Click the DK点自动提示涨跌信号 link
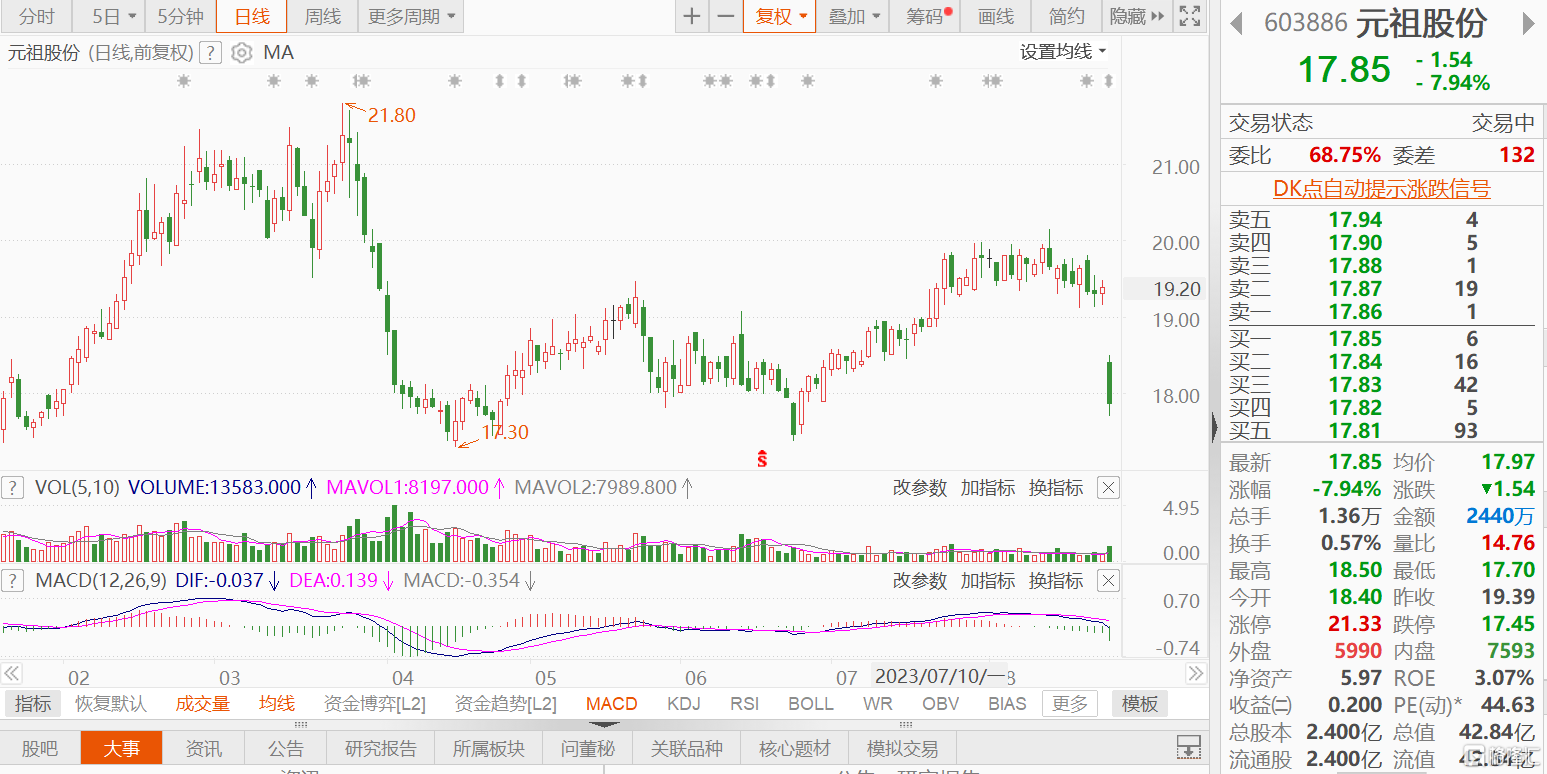 1381,188
